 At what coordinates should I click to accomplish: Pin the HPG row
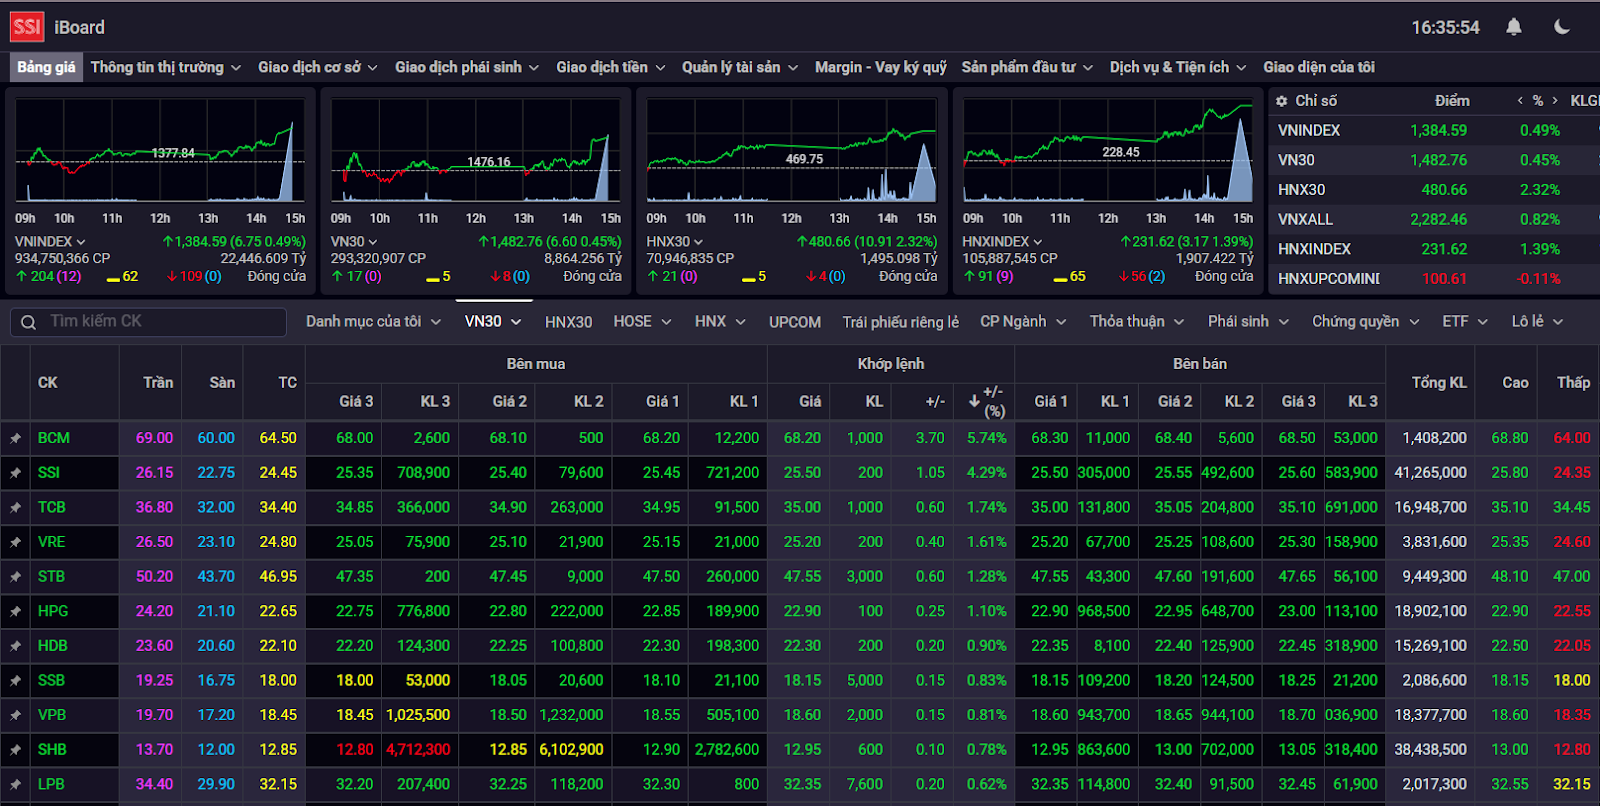point(15,611)
